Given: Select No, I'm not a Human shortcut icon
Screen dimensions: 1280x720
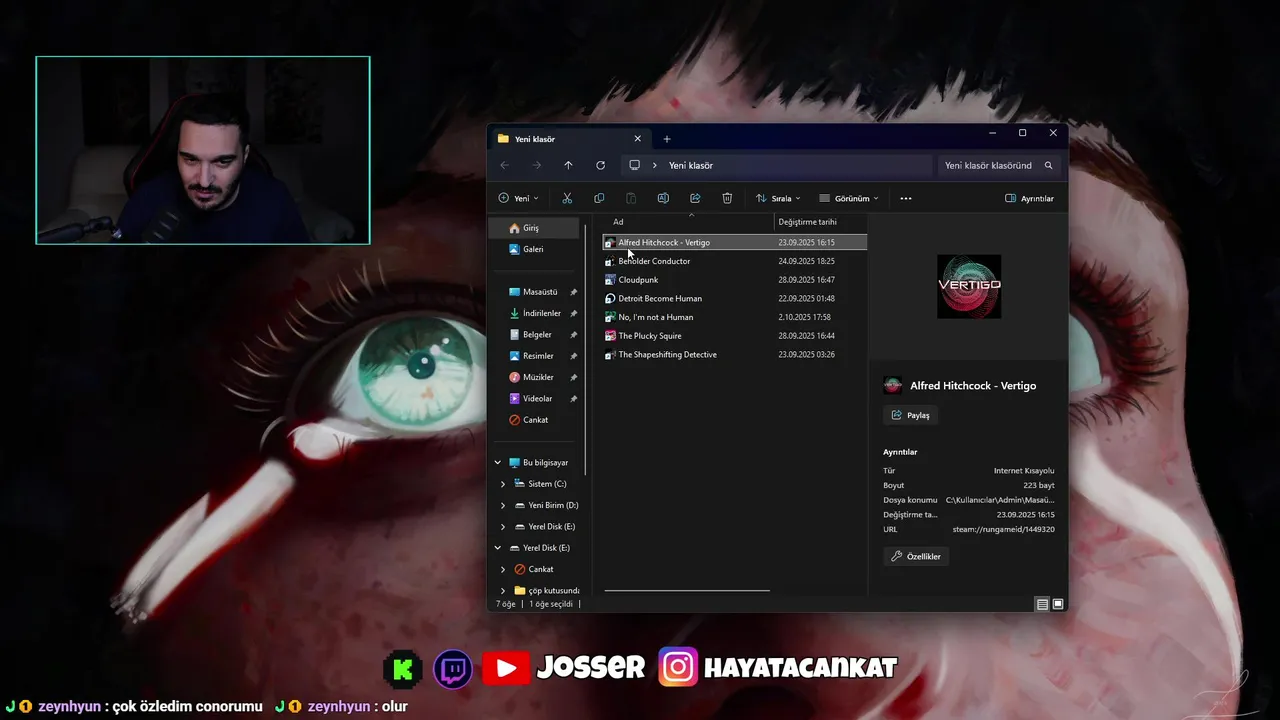Looking at the screenshot, I should coord(610,317).
